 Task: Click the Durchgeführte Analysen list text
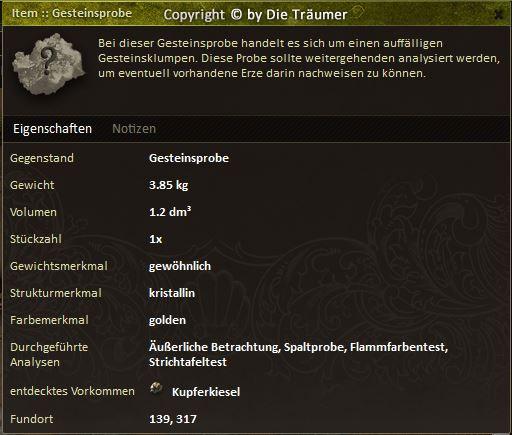[x=298, y=354]
